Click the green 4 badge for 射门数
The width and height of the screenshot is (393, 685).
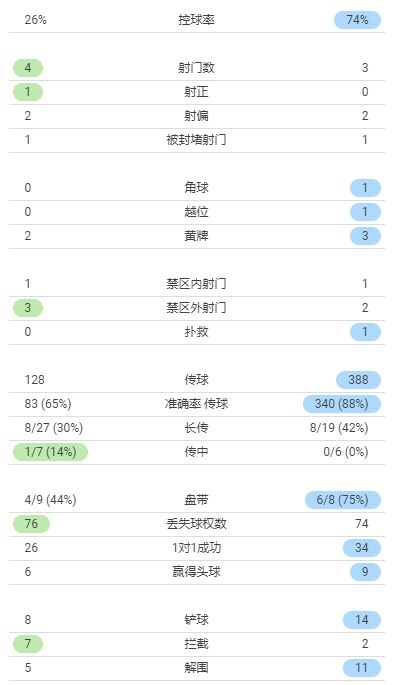click(28, 68)
